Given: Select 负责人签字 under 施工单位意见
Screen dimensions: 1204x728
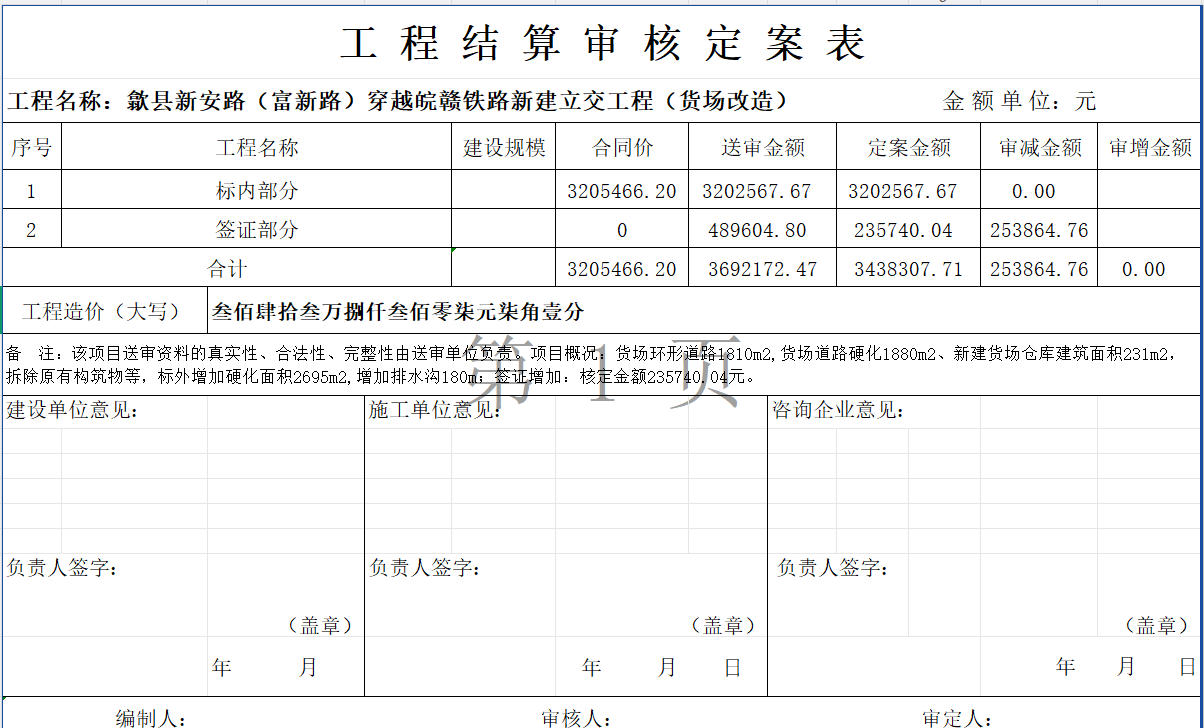Looking at the screenshot, I should click(x=425, y=568).
